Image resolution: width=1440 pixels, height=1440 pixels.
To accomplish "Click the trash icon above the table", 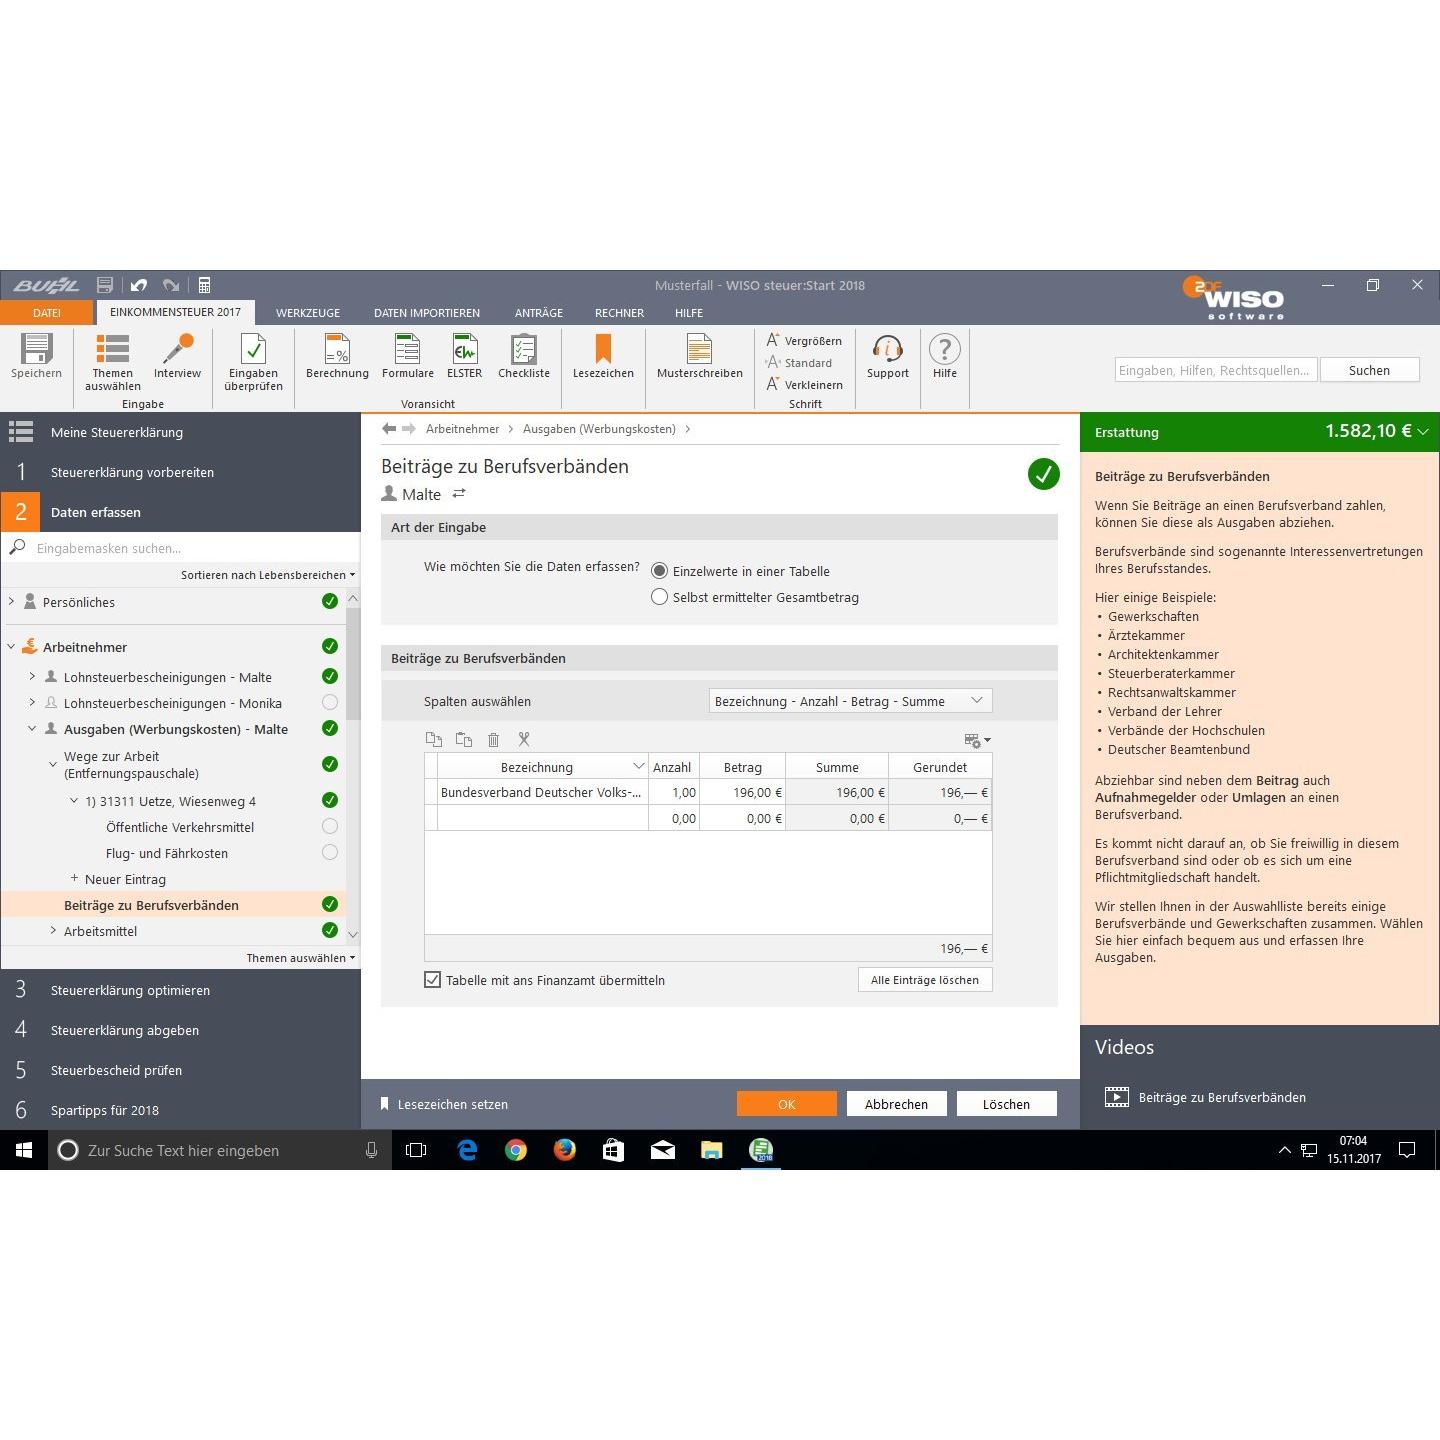I will pyautogui.click(x=493, y=740).
